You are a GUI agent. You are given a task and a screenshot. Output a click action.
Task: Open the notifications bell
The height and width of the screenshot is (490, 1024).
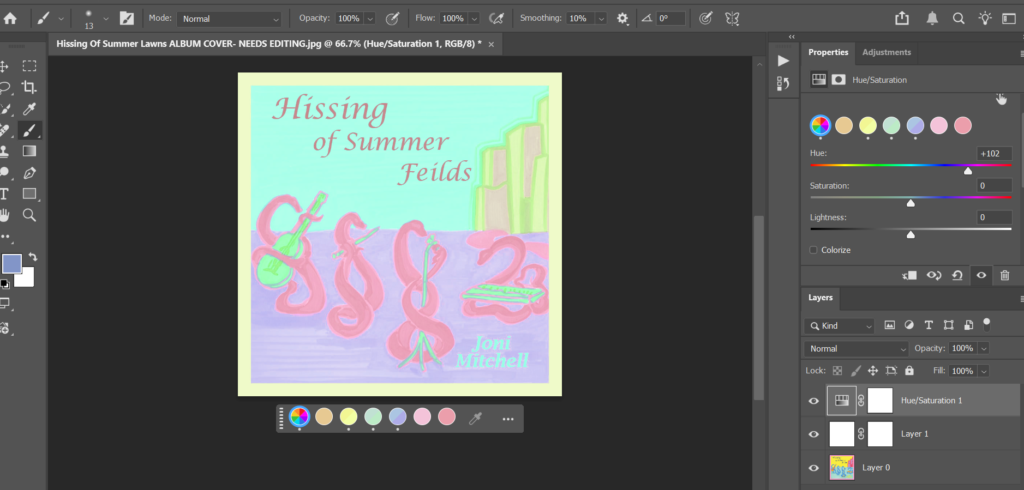[x=932, y=18]
